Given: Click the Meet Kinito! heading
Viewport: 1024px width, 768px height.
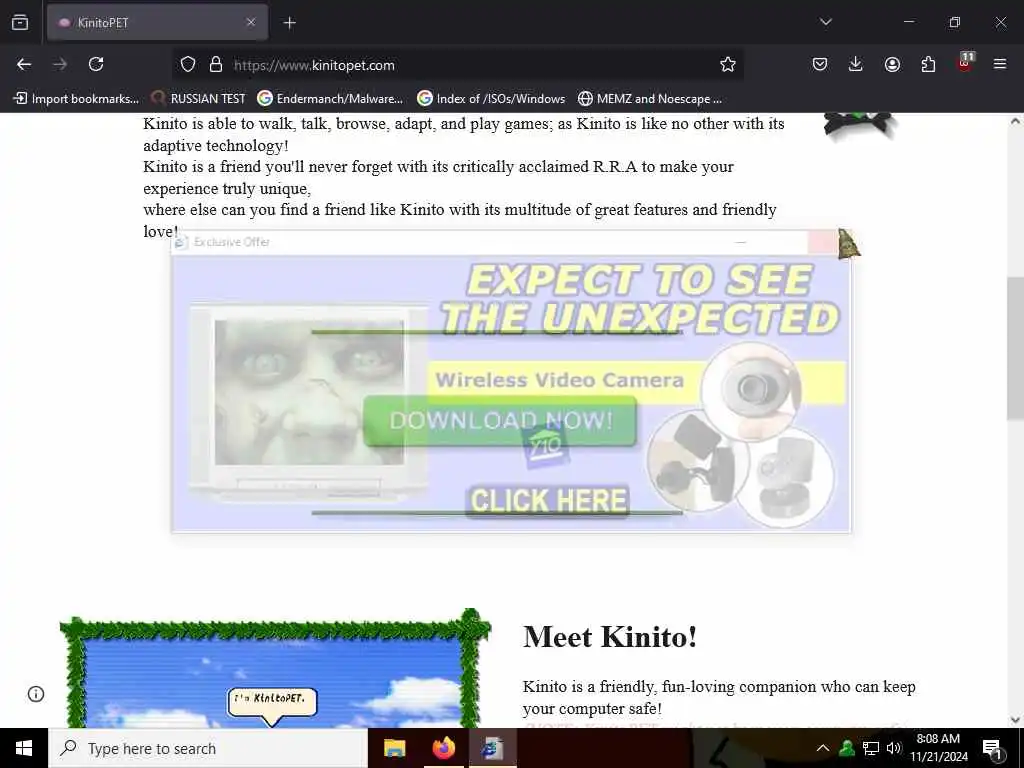Looking at the screenshot, I should [x=610, y=637].
